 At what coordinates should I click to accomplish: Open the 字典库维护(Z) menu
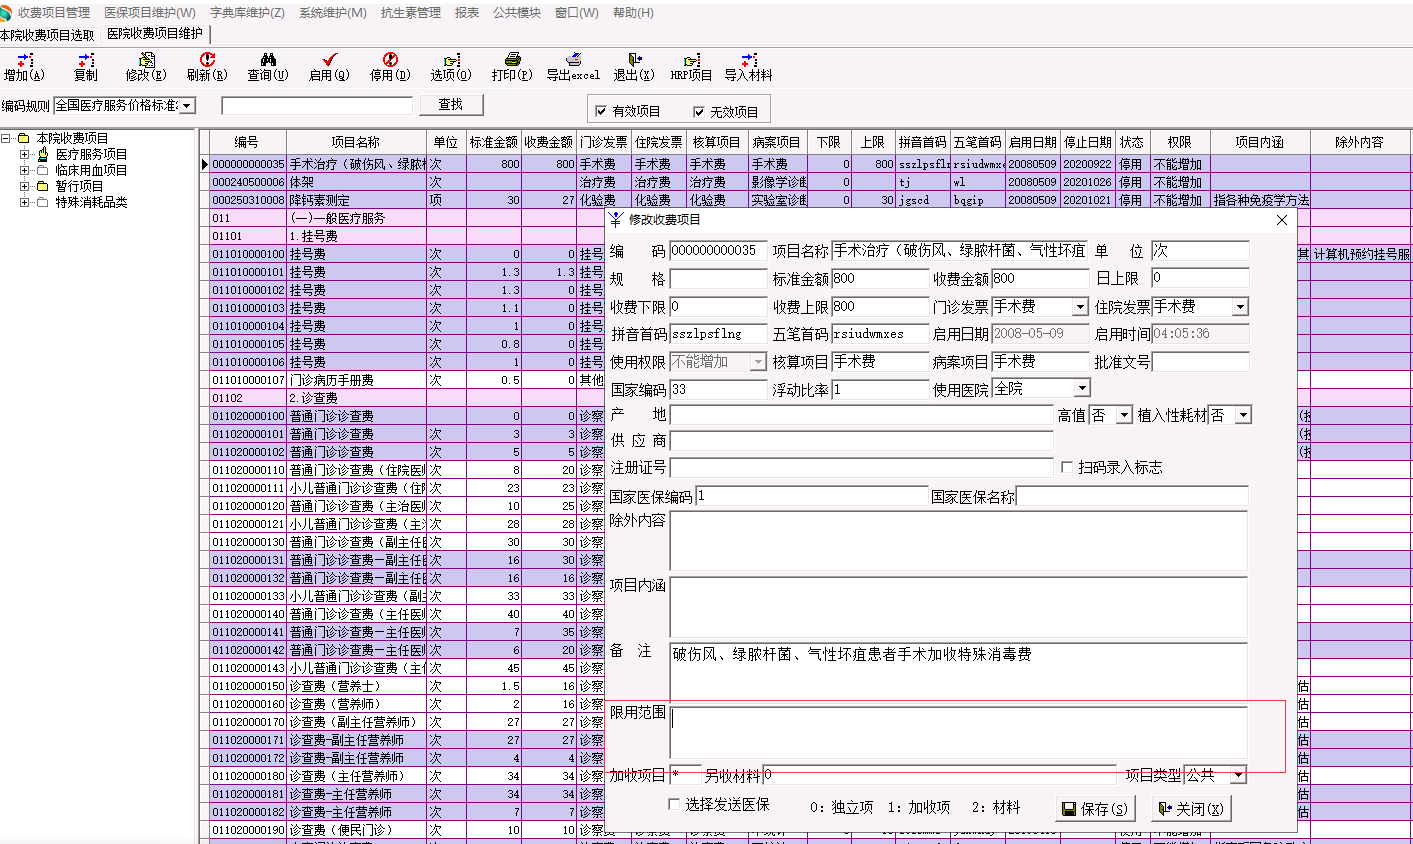(247, 13)
